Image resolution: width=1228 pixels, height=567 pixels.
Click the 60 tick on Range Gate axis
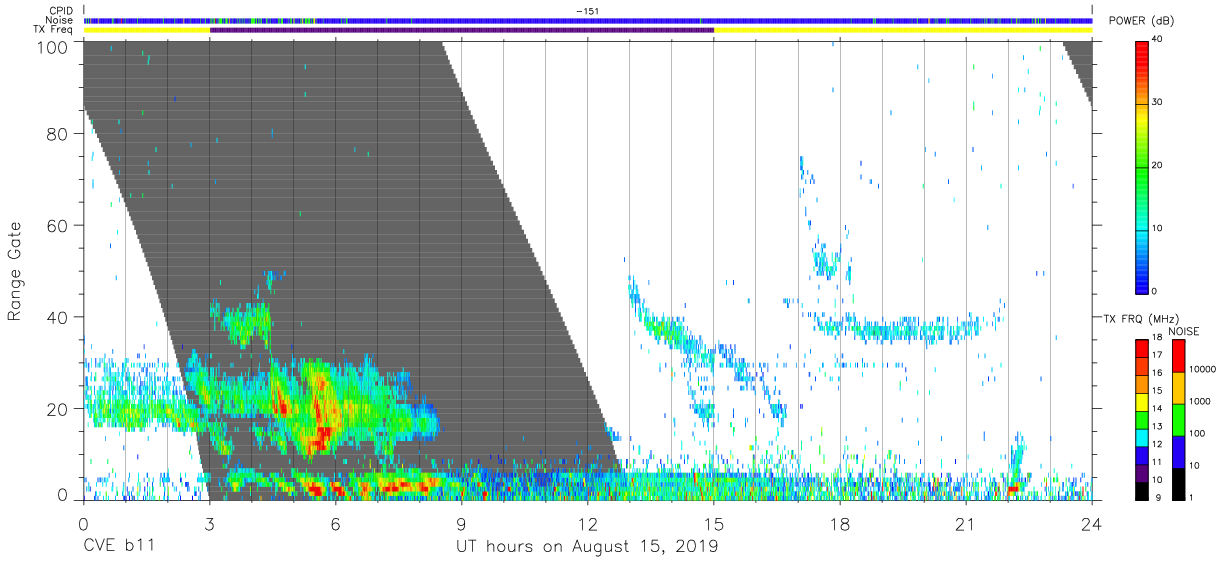tap(58, 225)
